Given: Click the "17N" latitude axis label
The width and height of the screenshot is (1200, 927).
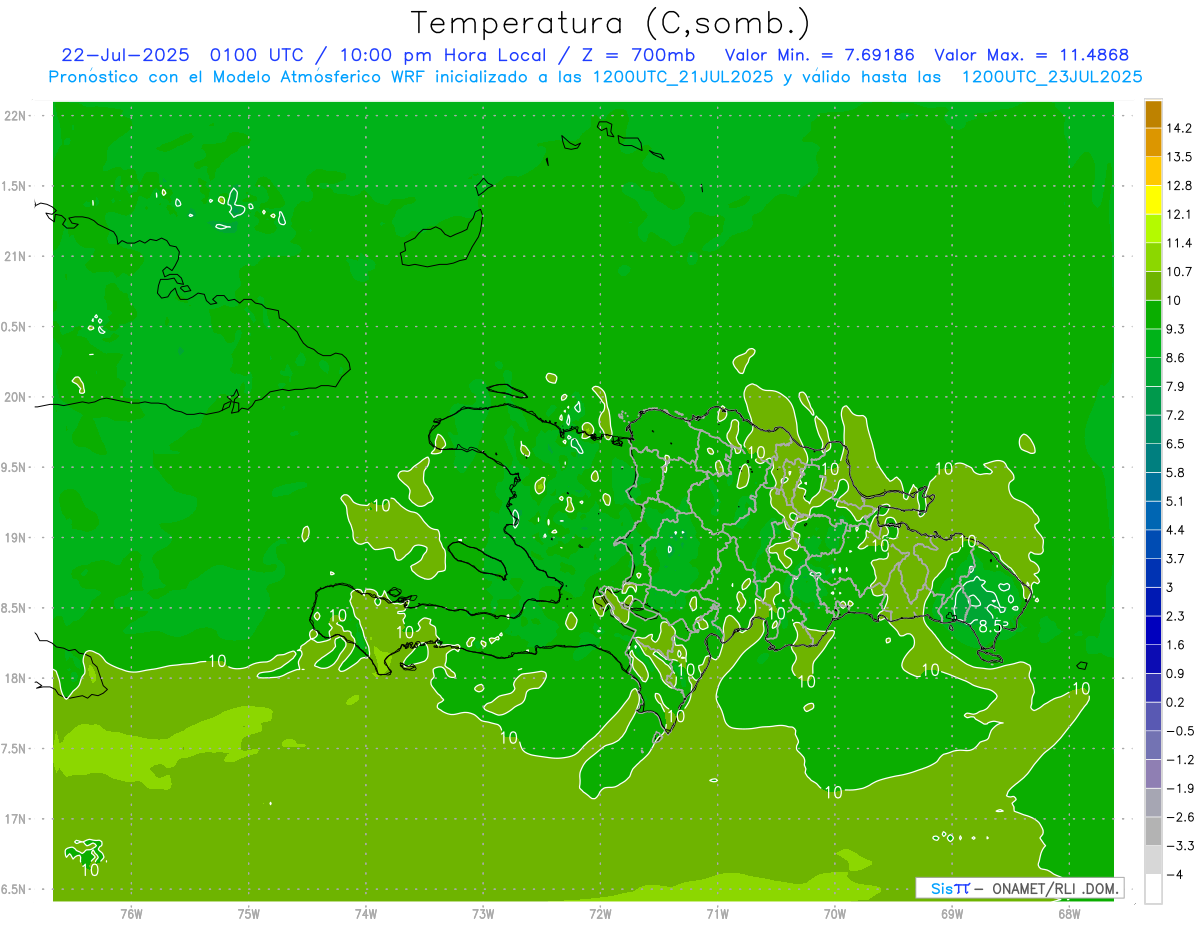Looking at the screenshot, I should pos(16,819).
